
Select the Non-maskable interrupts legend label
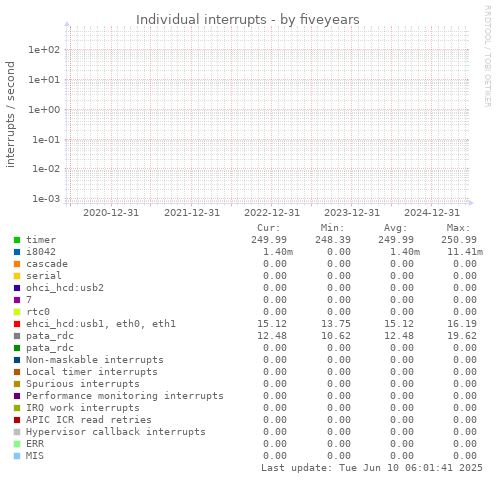95,360
